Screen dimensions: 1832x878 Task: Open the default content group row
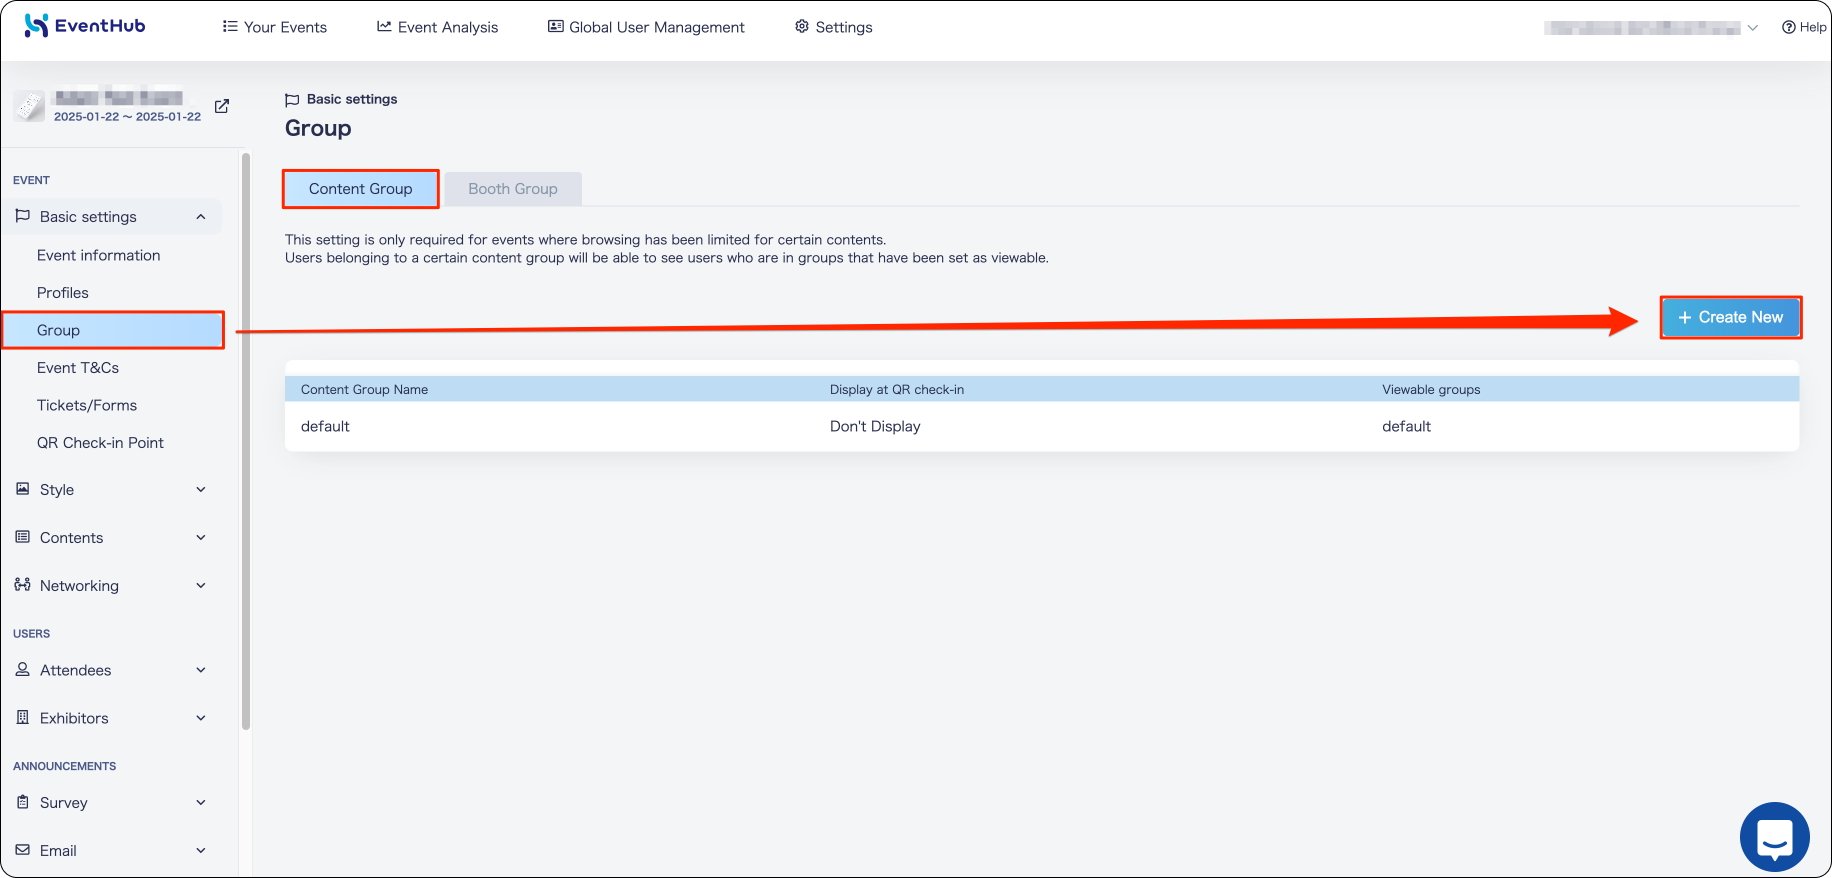(x=1042, y=427)
